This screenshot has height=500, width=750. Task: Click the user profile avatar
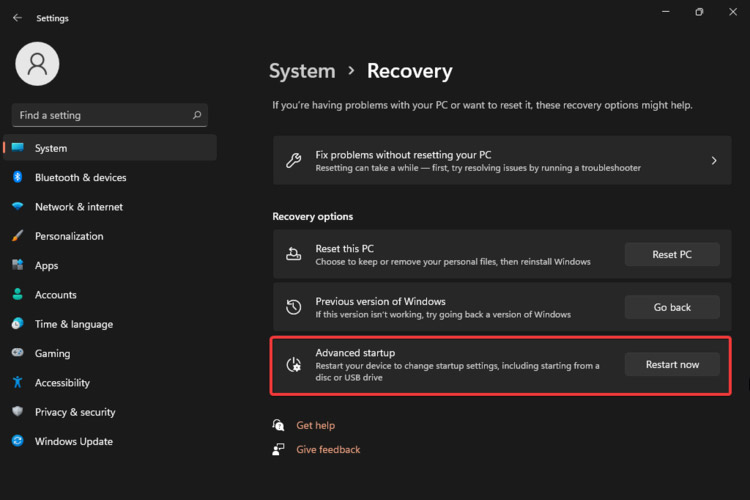37,64
